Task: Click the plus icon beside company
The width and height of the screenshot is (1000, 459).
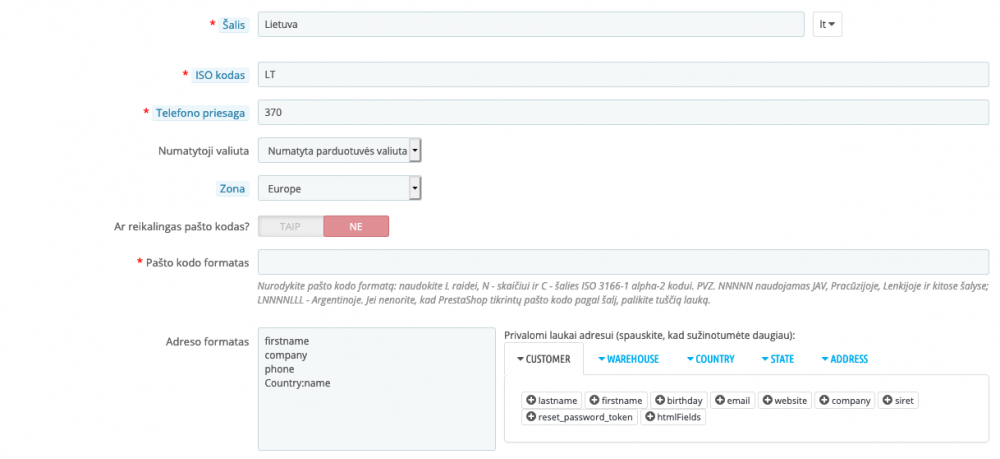Action: [x=824, y=400]
